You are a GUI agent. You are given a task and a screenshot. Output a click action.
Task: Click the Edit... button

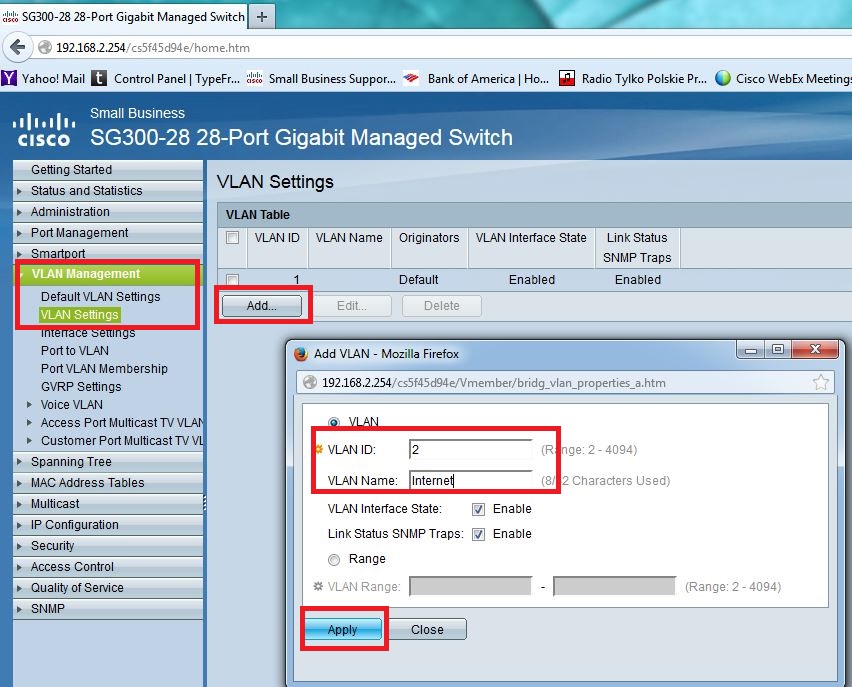coord(352,306)
